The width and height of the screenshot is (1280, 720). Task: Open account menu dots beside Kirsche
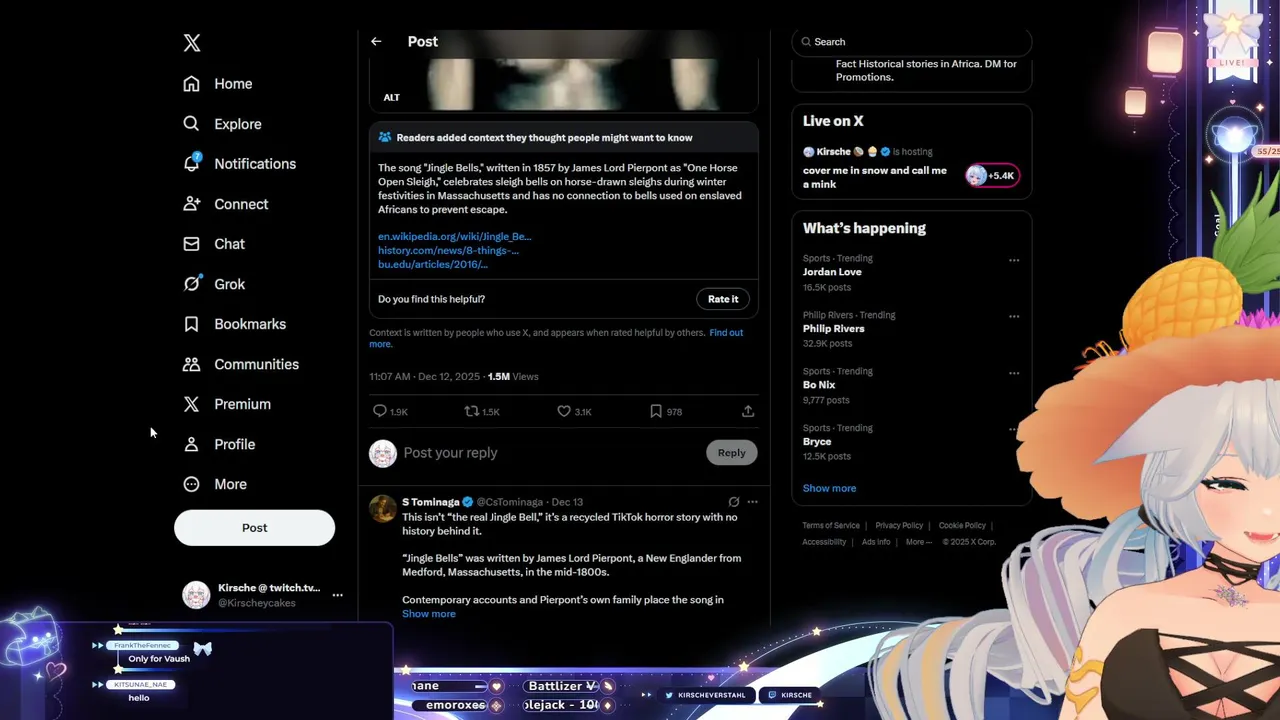tap(337, 595)
